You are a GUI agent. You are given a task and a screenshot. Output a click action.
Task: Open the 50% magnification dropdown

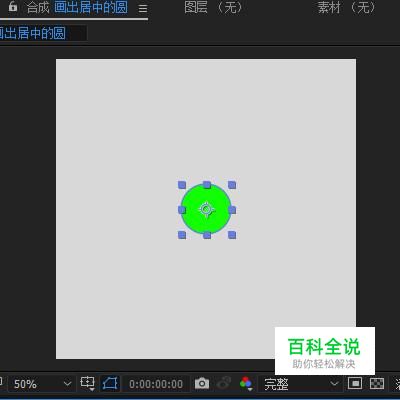(42, 384)
